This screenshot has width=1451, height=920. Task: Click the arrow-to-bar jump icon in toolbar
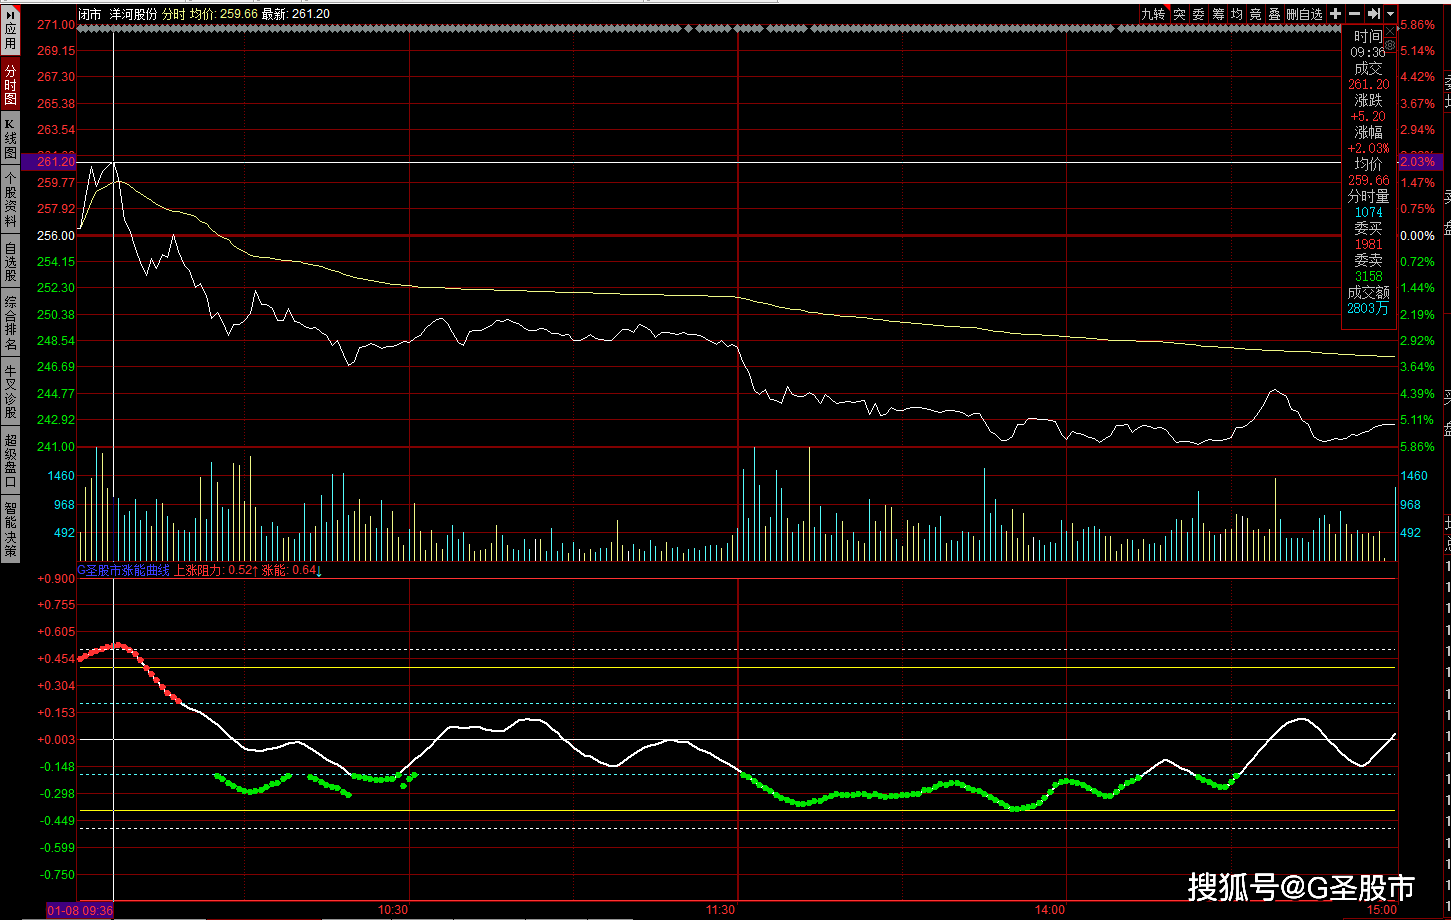[1373, 14]
